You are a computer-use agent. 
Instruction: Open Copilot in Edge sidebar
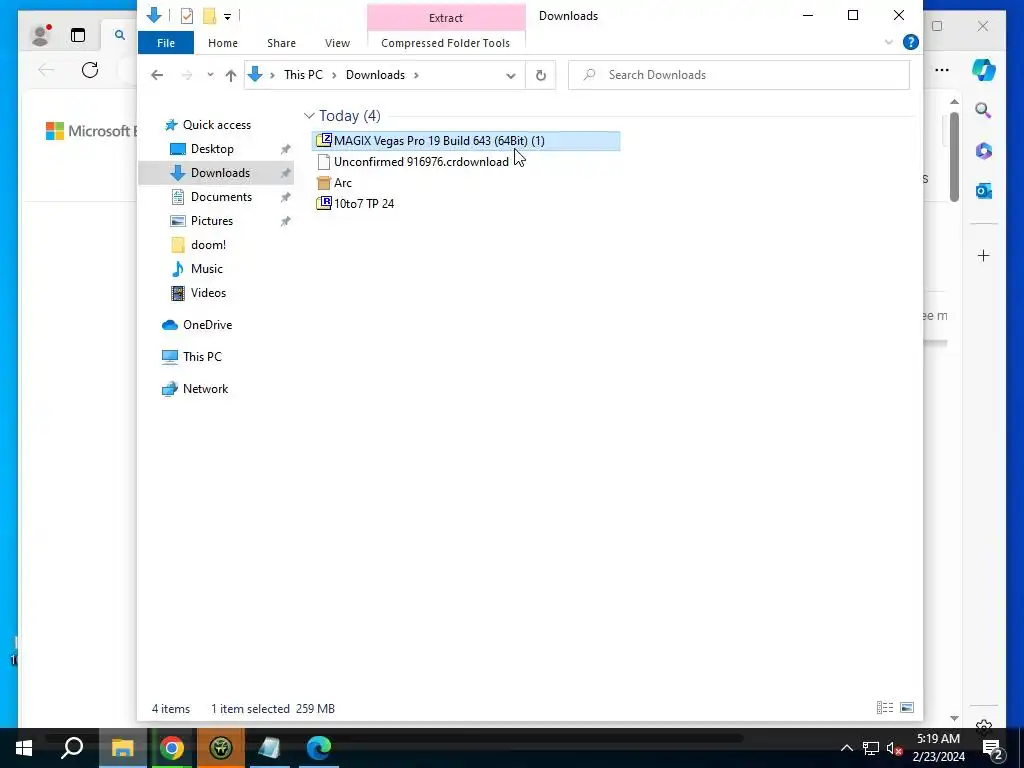tap(984, 69)
